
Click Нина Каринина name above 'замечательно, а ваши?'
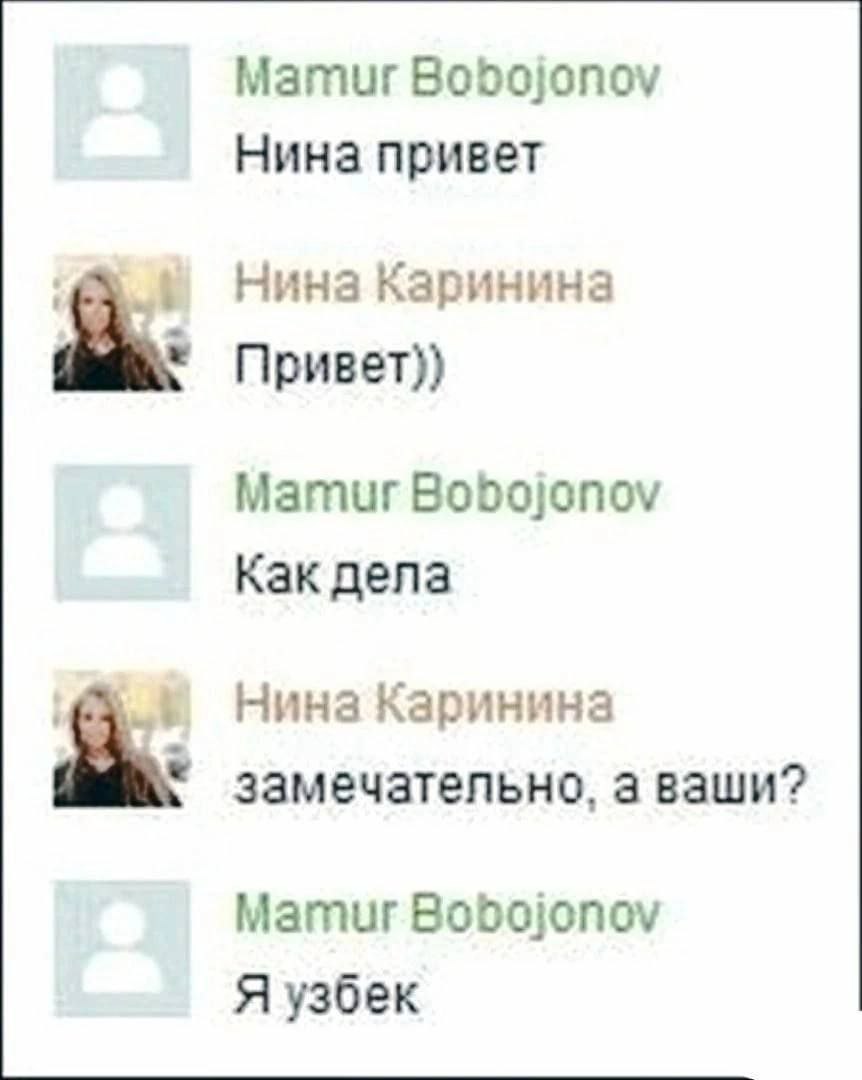424,704
